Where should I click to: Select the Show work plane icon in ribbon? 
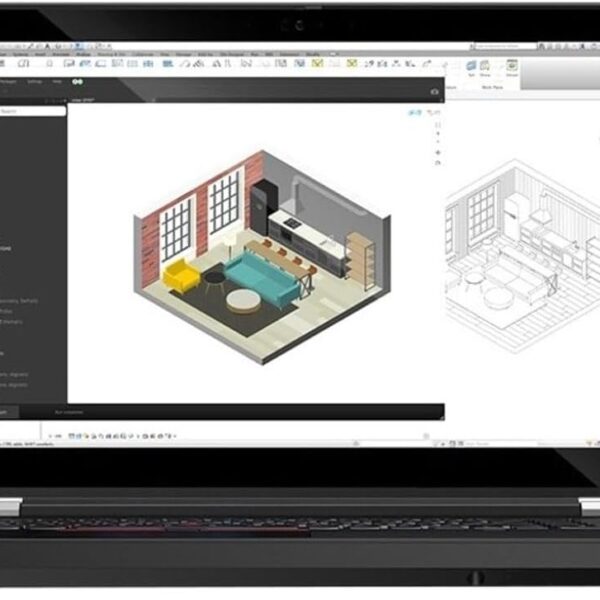pos(485,68)
